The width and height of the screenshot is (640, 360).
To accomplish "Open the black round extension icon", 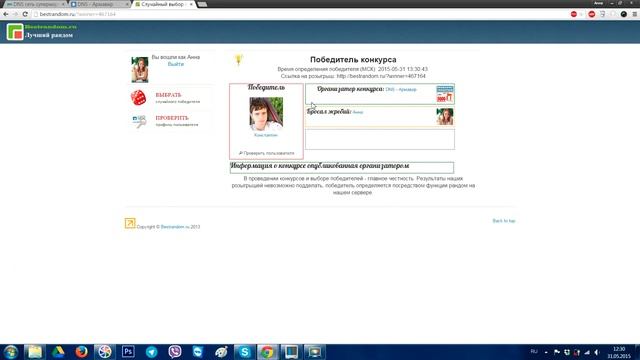I will pos(624,14).
